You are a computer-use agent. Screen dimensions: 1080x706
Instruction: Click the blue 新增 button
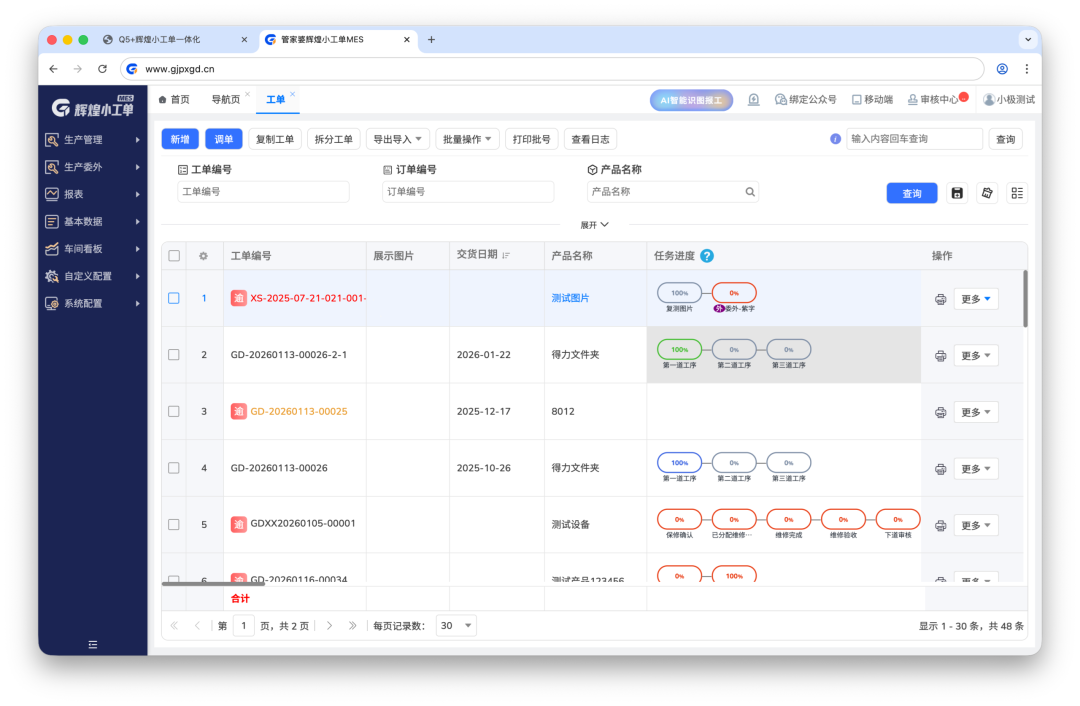[x=180, y=139]
